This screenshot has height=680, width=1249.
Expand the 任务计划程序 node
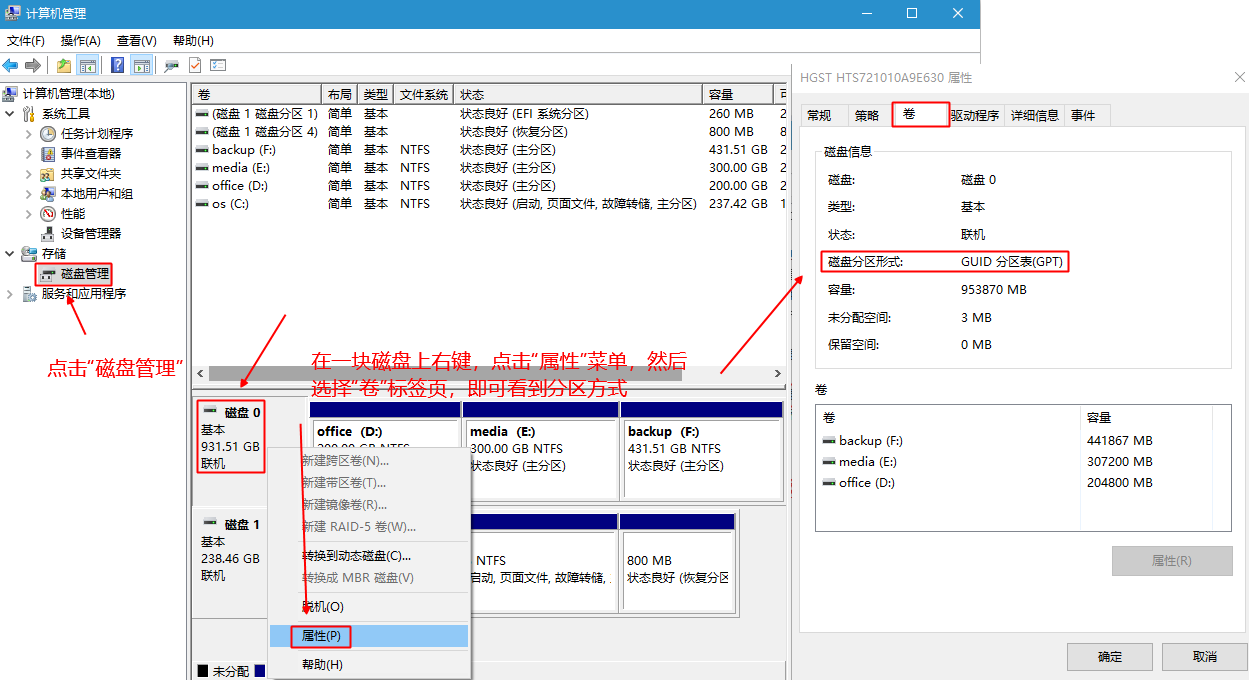(x=29, y=134)
